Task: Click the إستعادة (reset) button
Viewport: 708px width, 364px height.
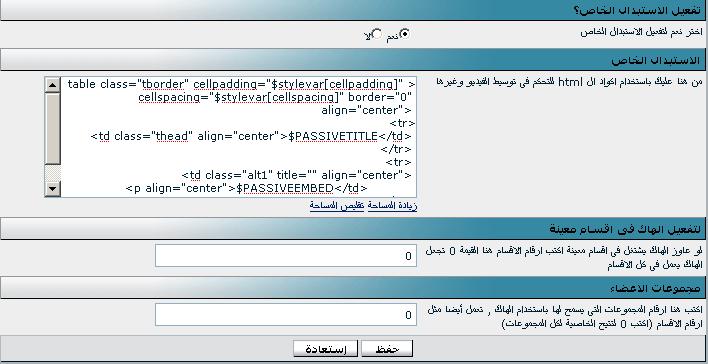Action: [325, 349]
